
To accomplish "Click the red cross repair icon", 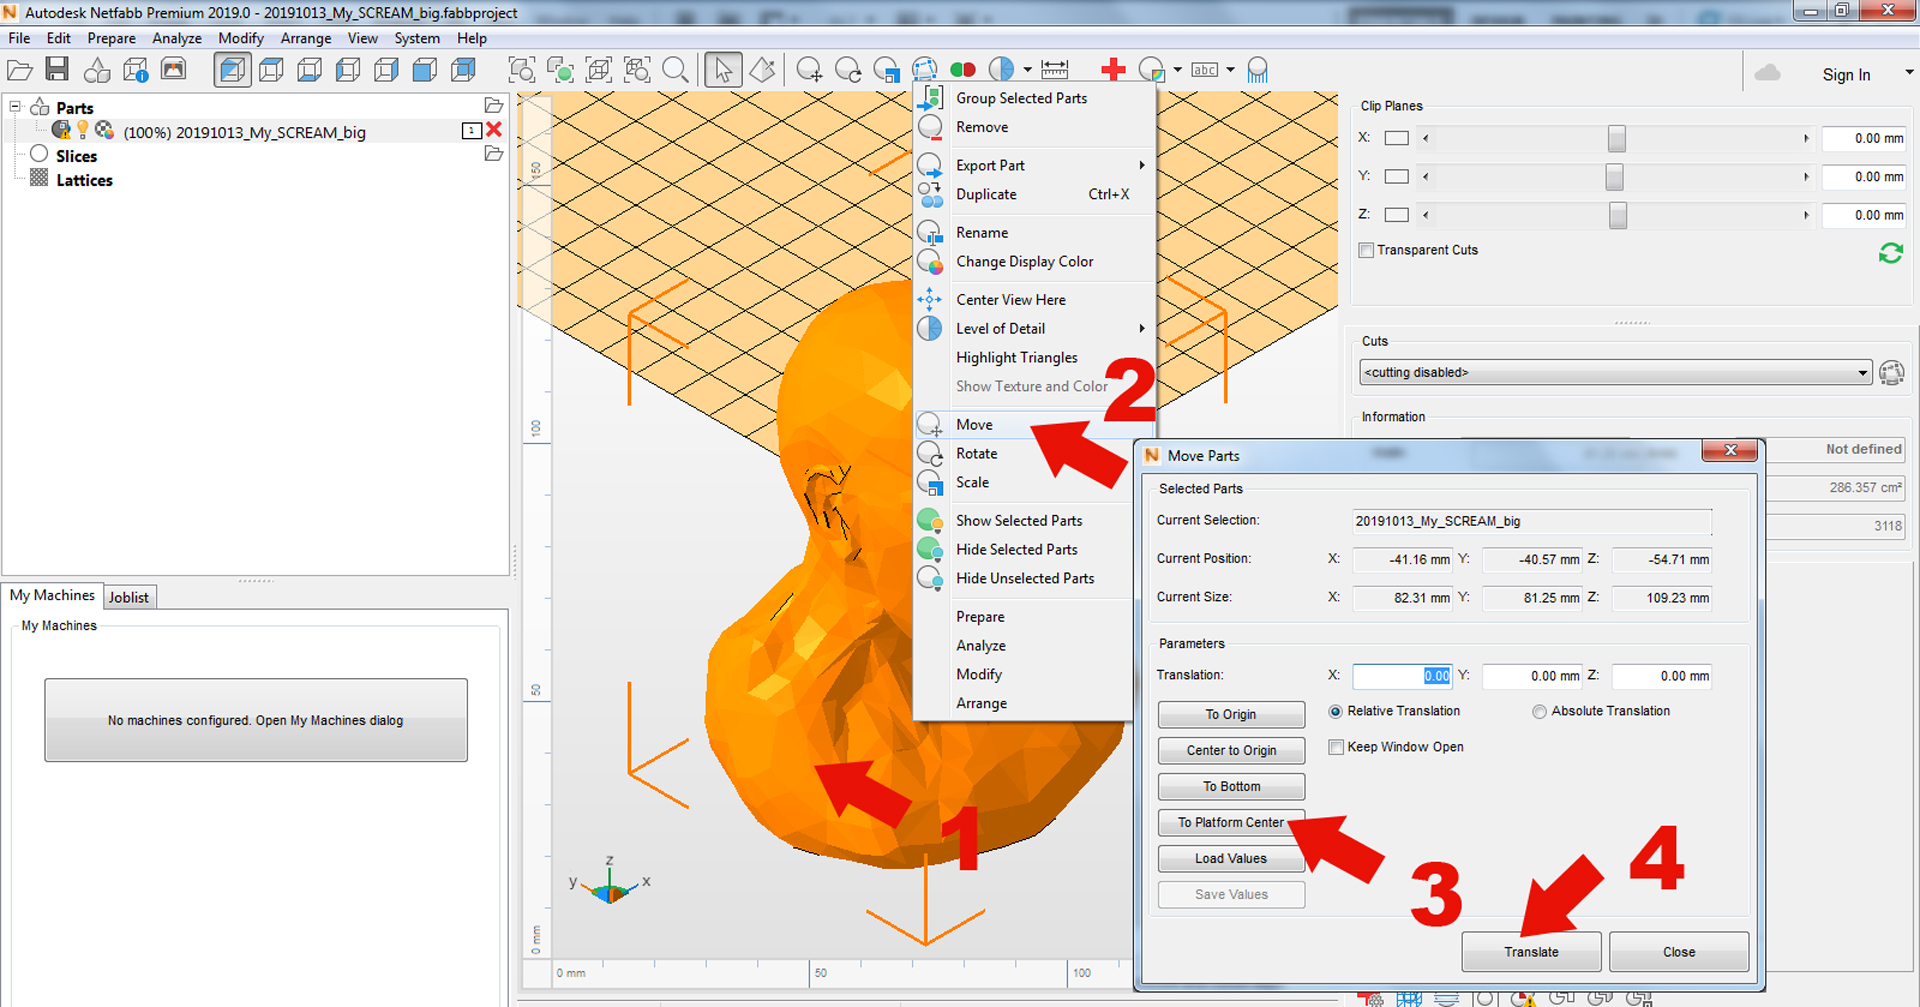I will (x=1113, y=70).
